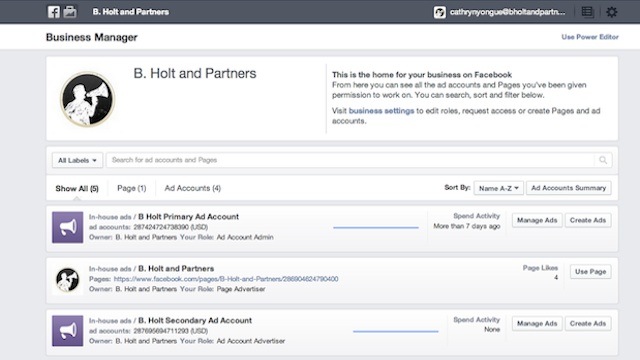Screen dimensions: 640x360
Task: Click the Use Page button
Action: coord(591,272)
